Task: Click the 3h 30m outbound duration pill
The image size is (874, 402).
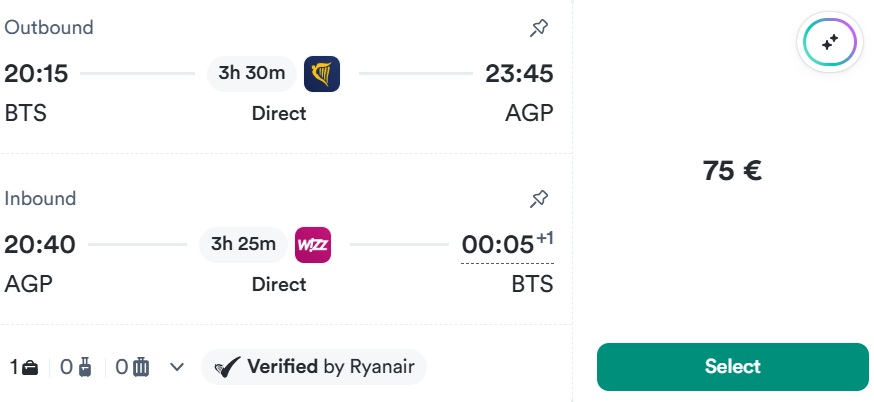Action: click(252, 73)
